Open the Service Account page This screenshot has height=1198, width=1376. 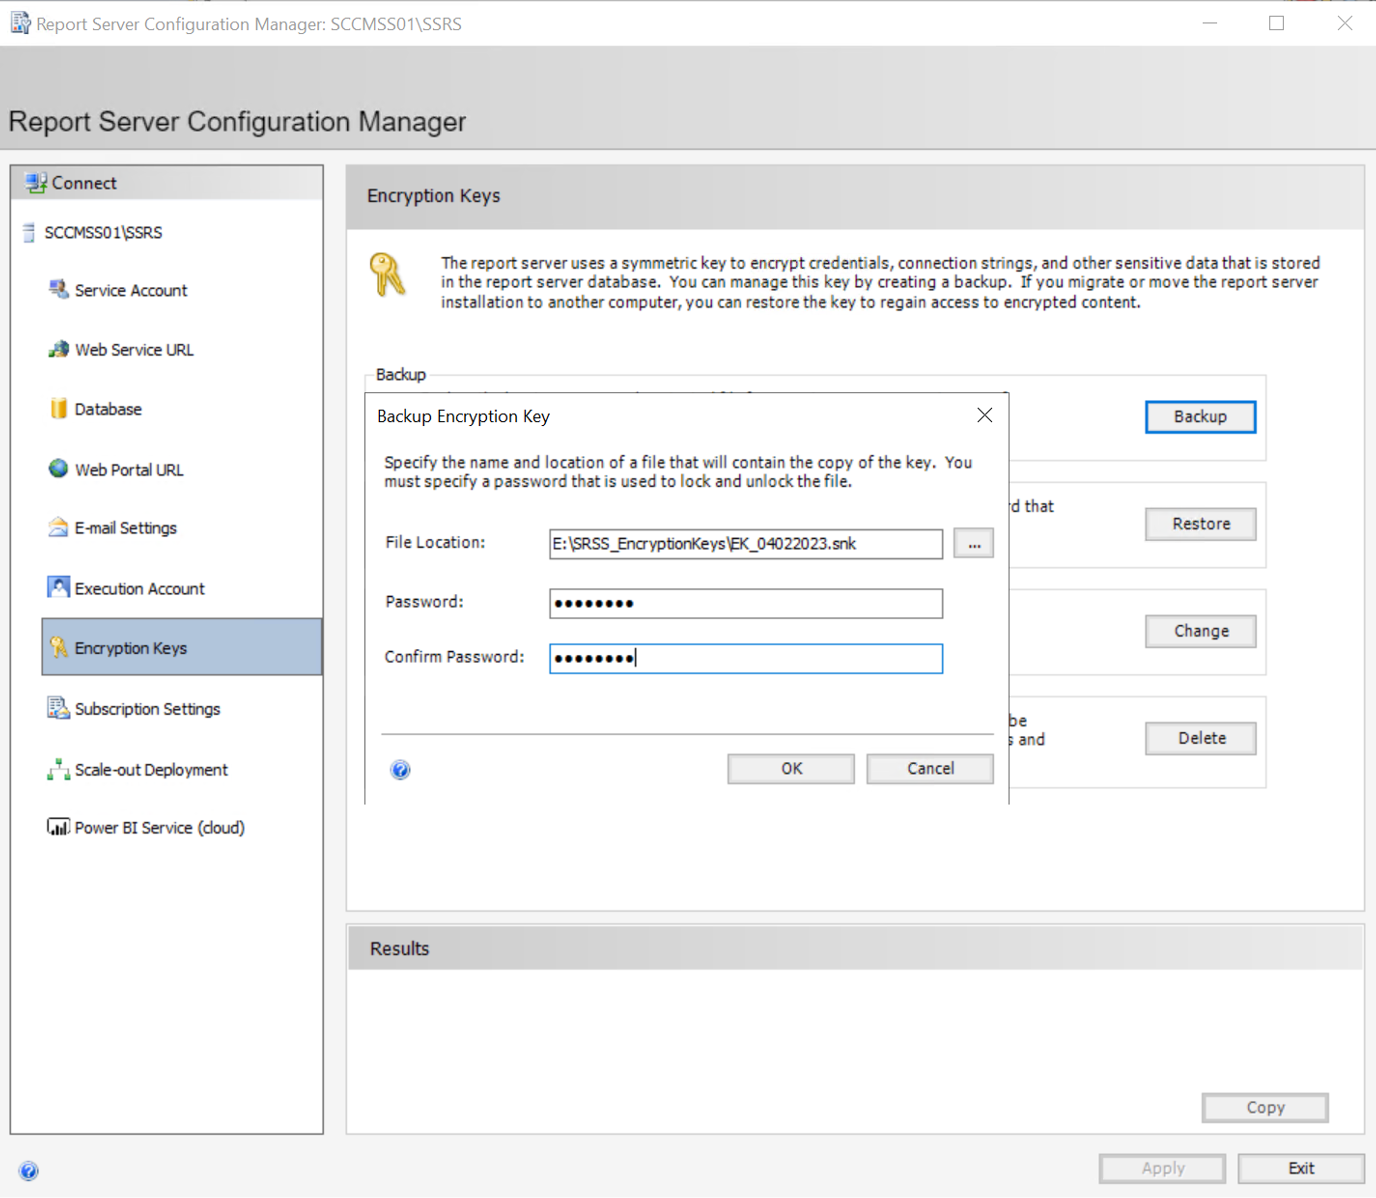tap(131, 291)
